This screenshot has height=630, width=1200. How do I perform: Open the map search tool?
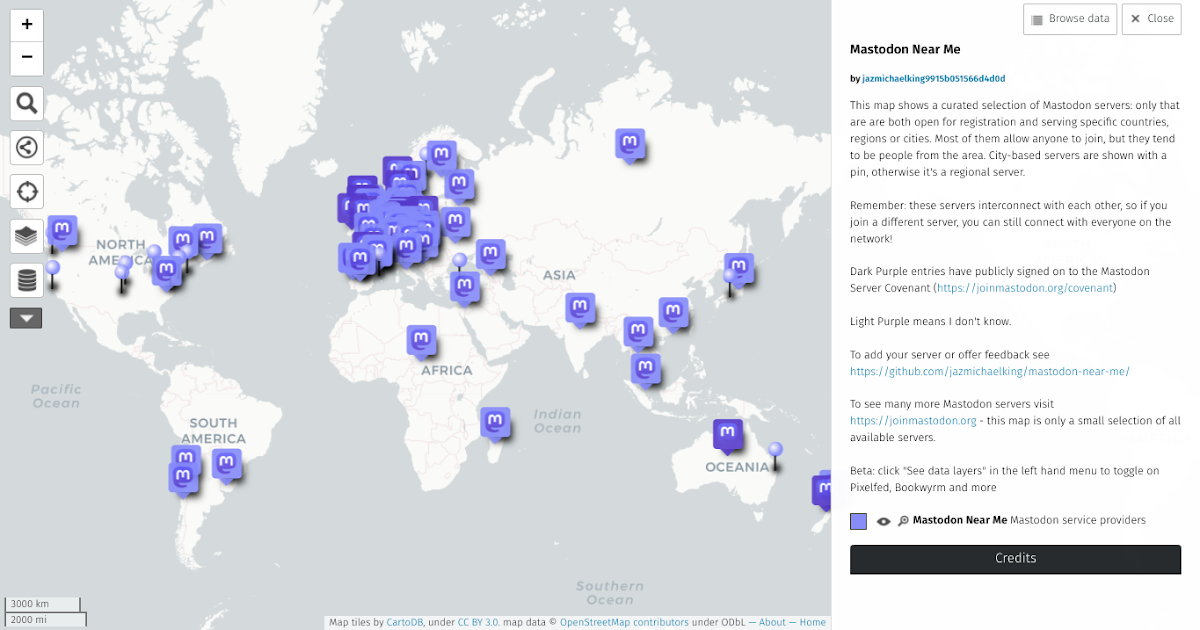(x=27, y=103)
